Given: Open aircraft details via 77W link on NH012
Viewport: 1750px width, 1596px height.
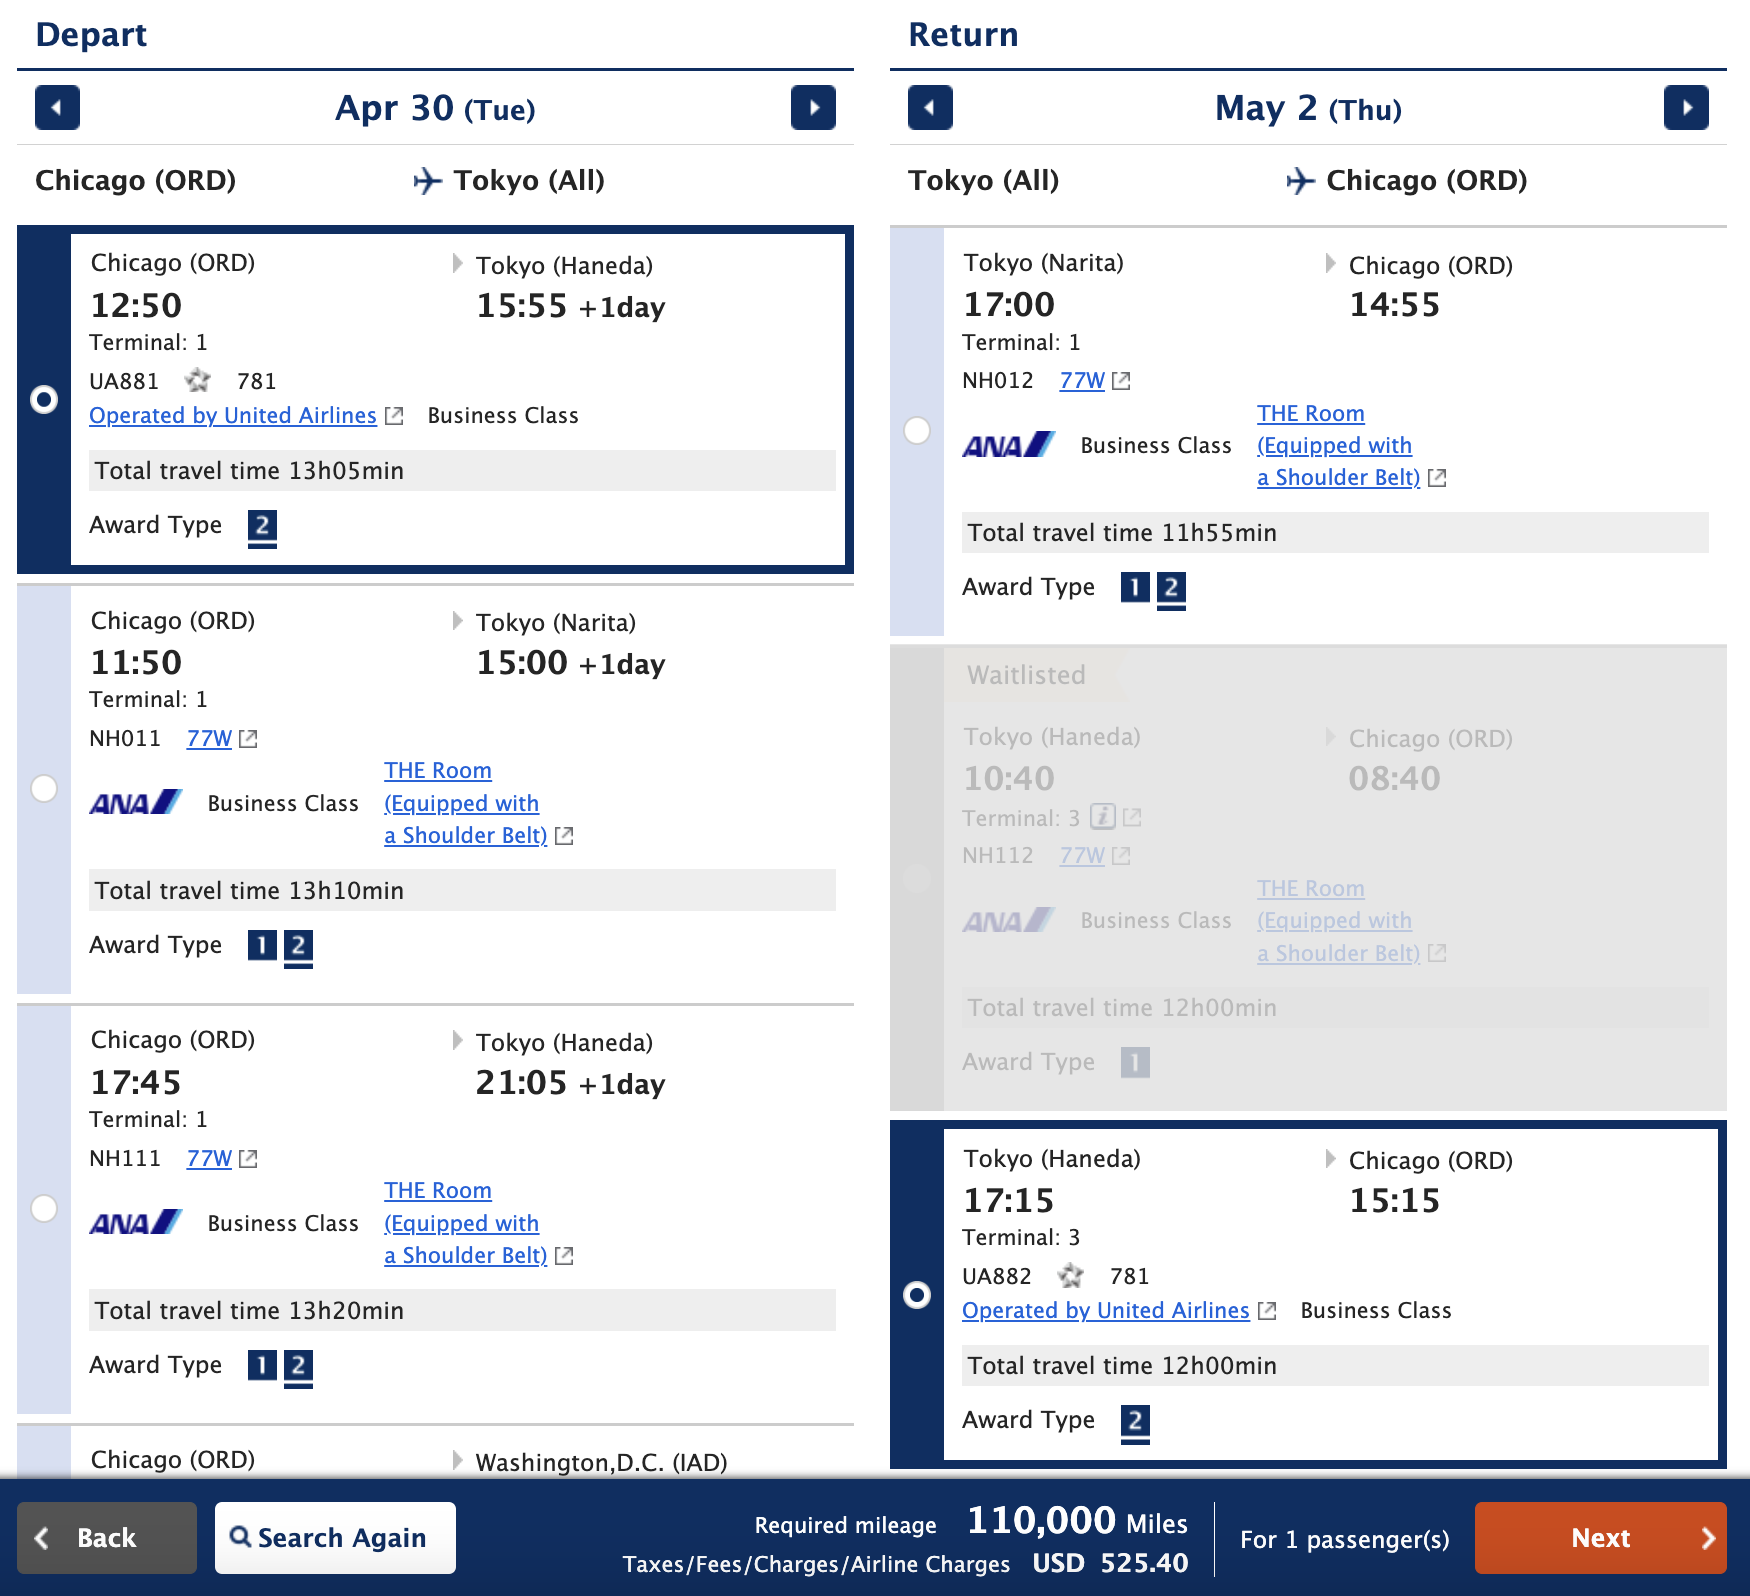Looking at the screenshot, I should (1081, 381).
